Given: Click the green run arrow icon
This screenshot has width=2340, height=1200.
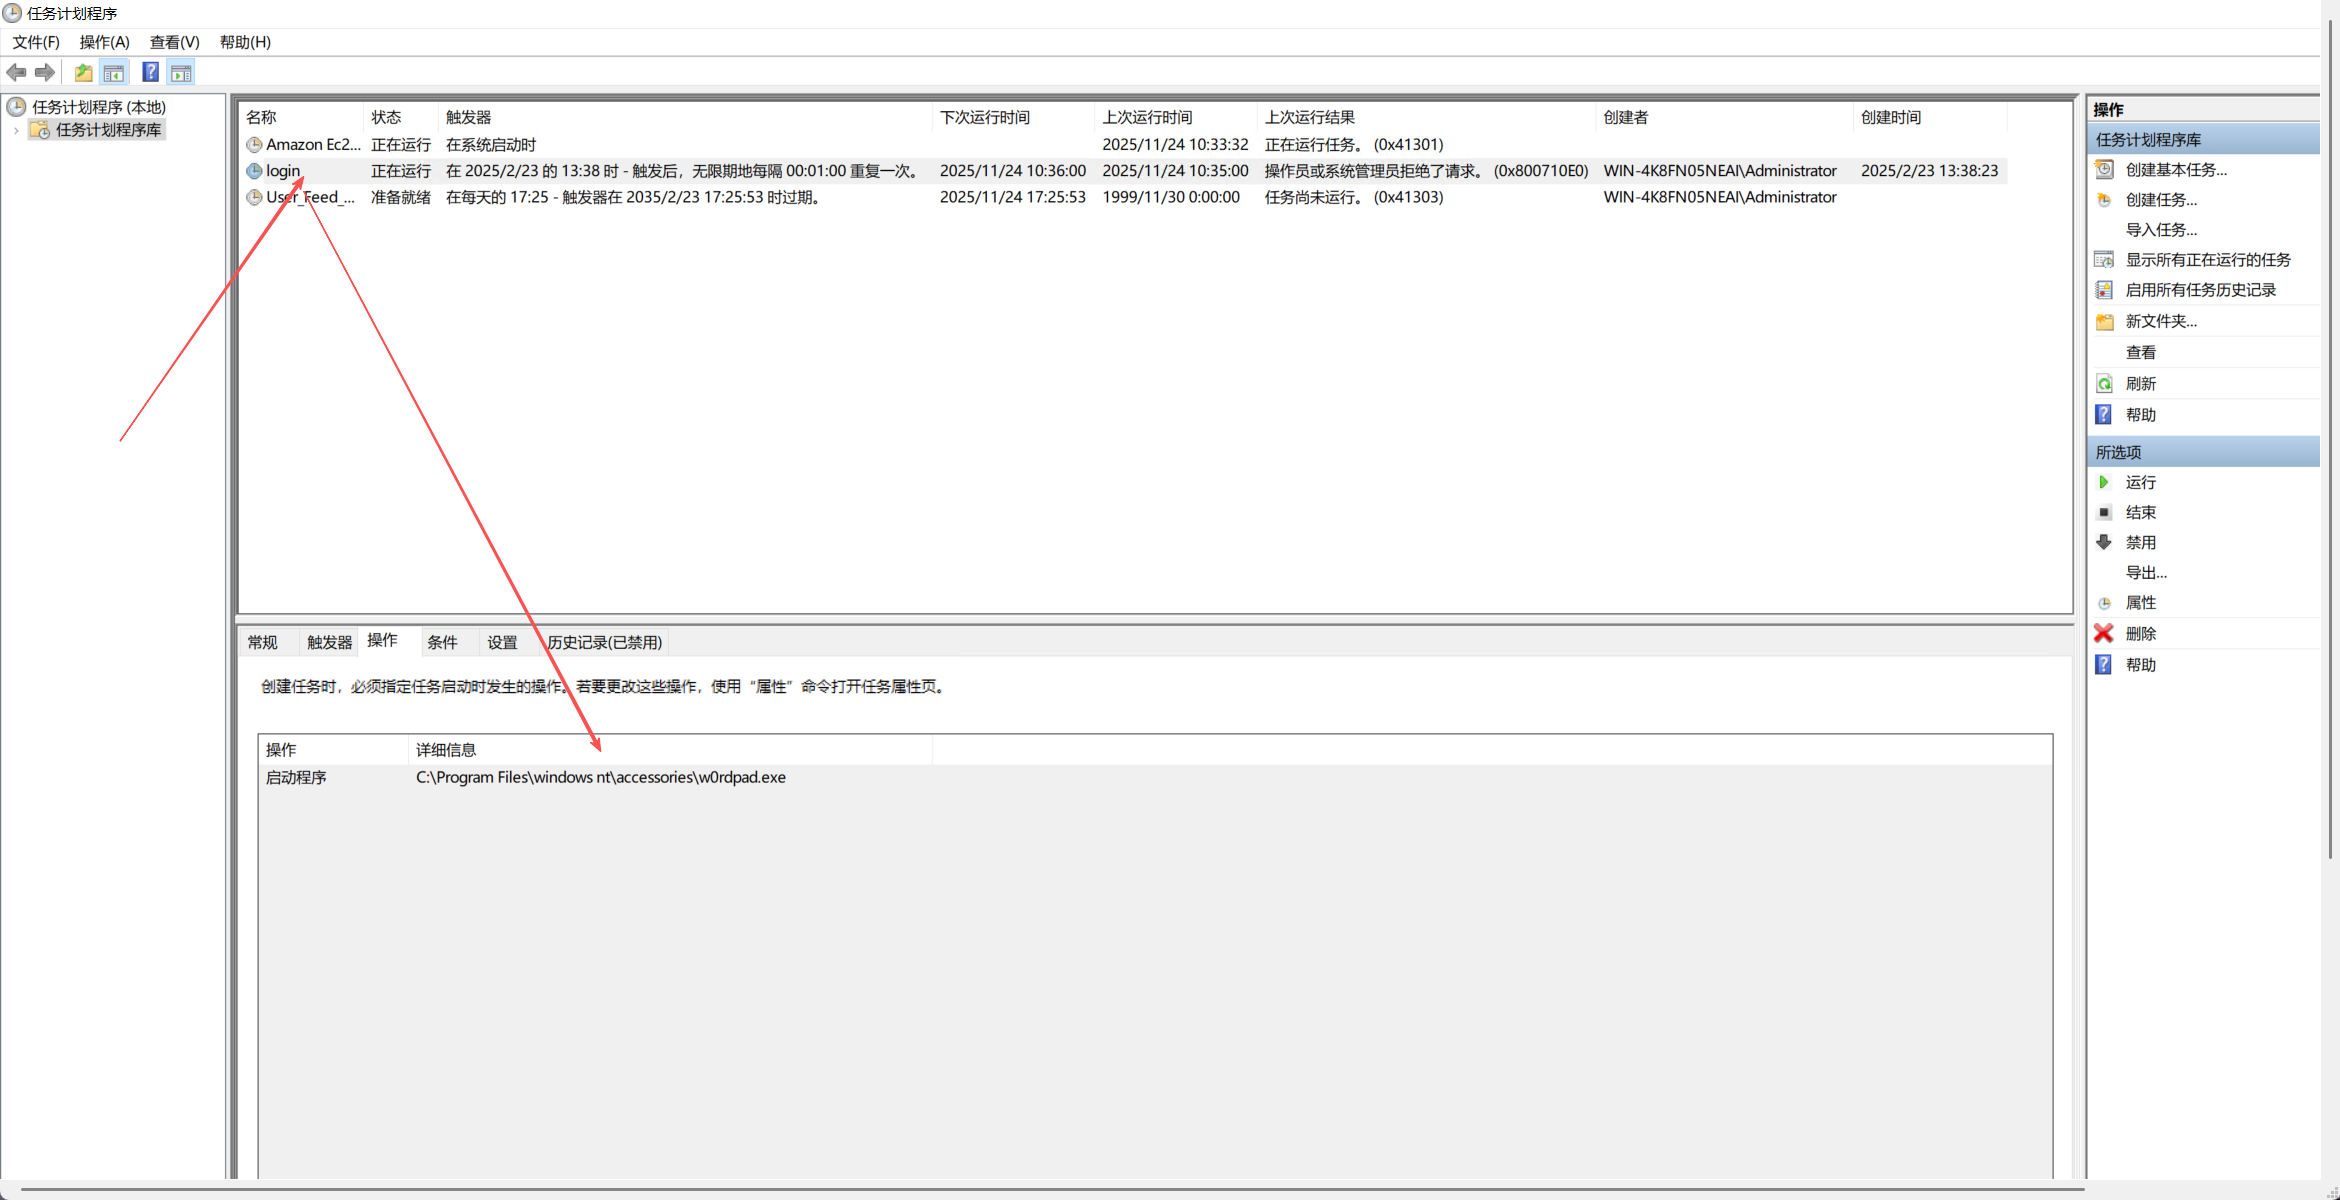Looking at the screenshot, I should (x=2104, y=483).
